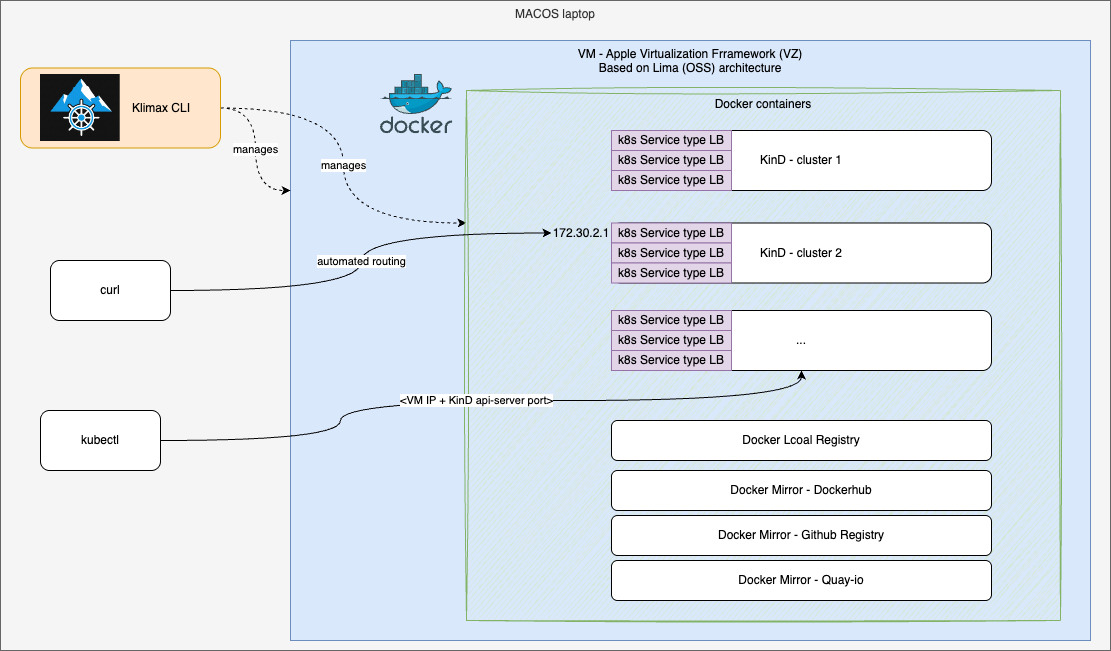Select the Docker Mirror - Quay-io box

click(x=801, y=580)
